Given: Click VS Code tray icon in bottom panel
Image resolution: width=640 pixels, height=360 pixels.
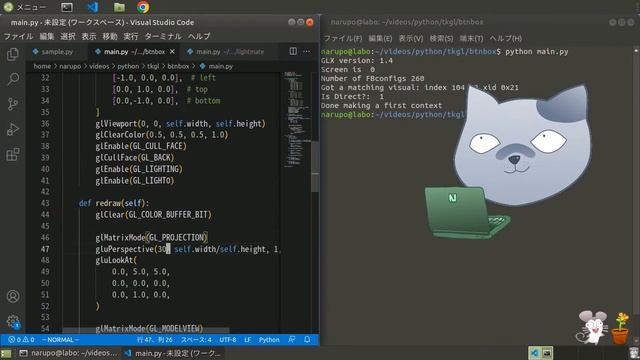Looking at the screenshot, I should pos(534,353).
